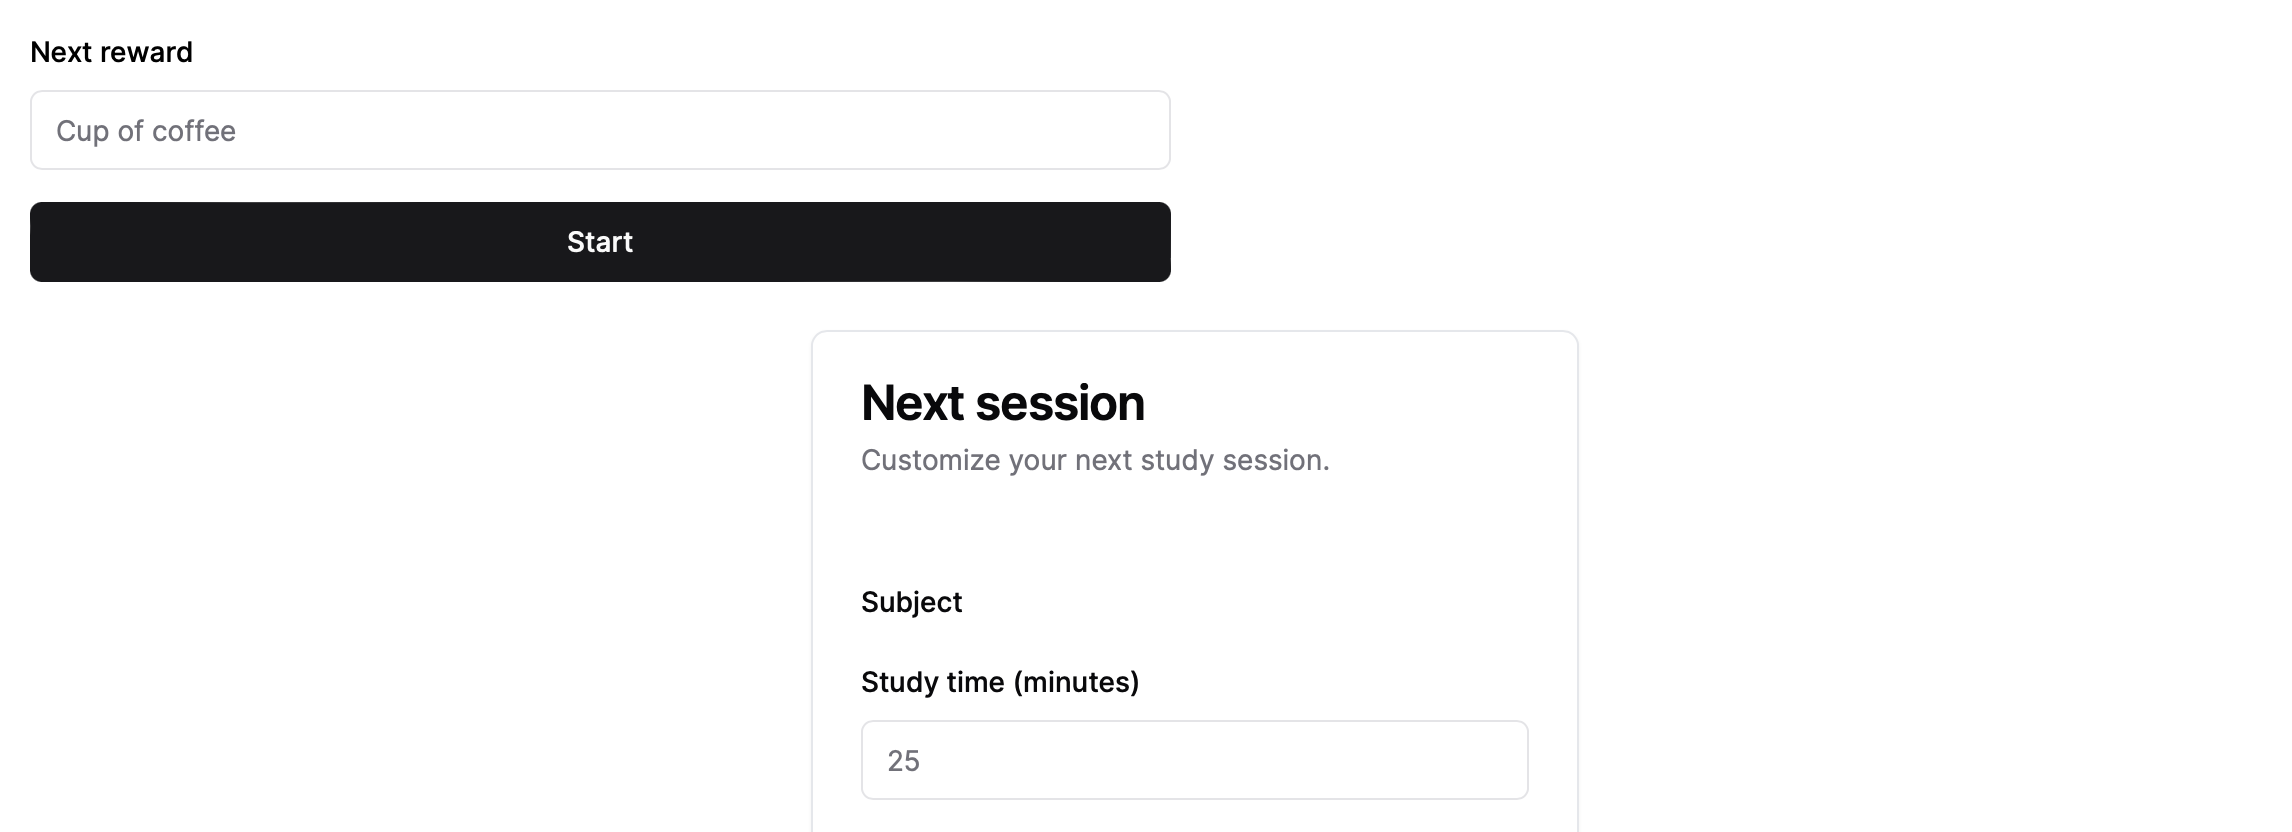Click the Next reward label

tap(111, 52)
